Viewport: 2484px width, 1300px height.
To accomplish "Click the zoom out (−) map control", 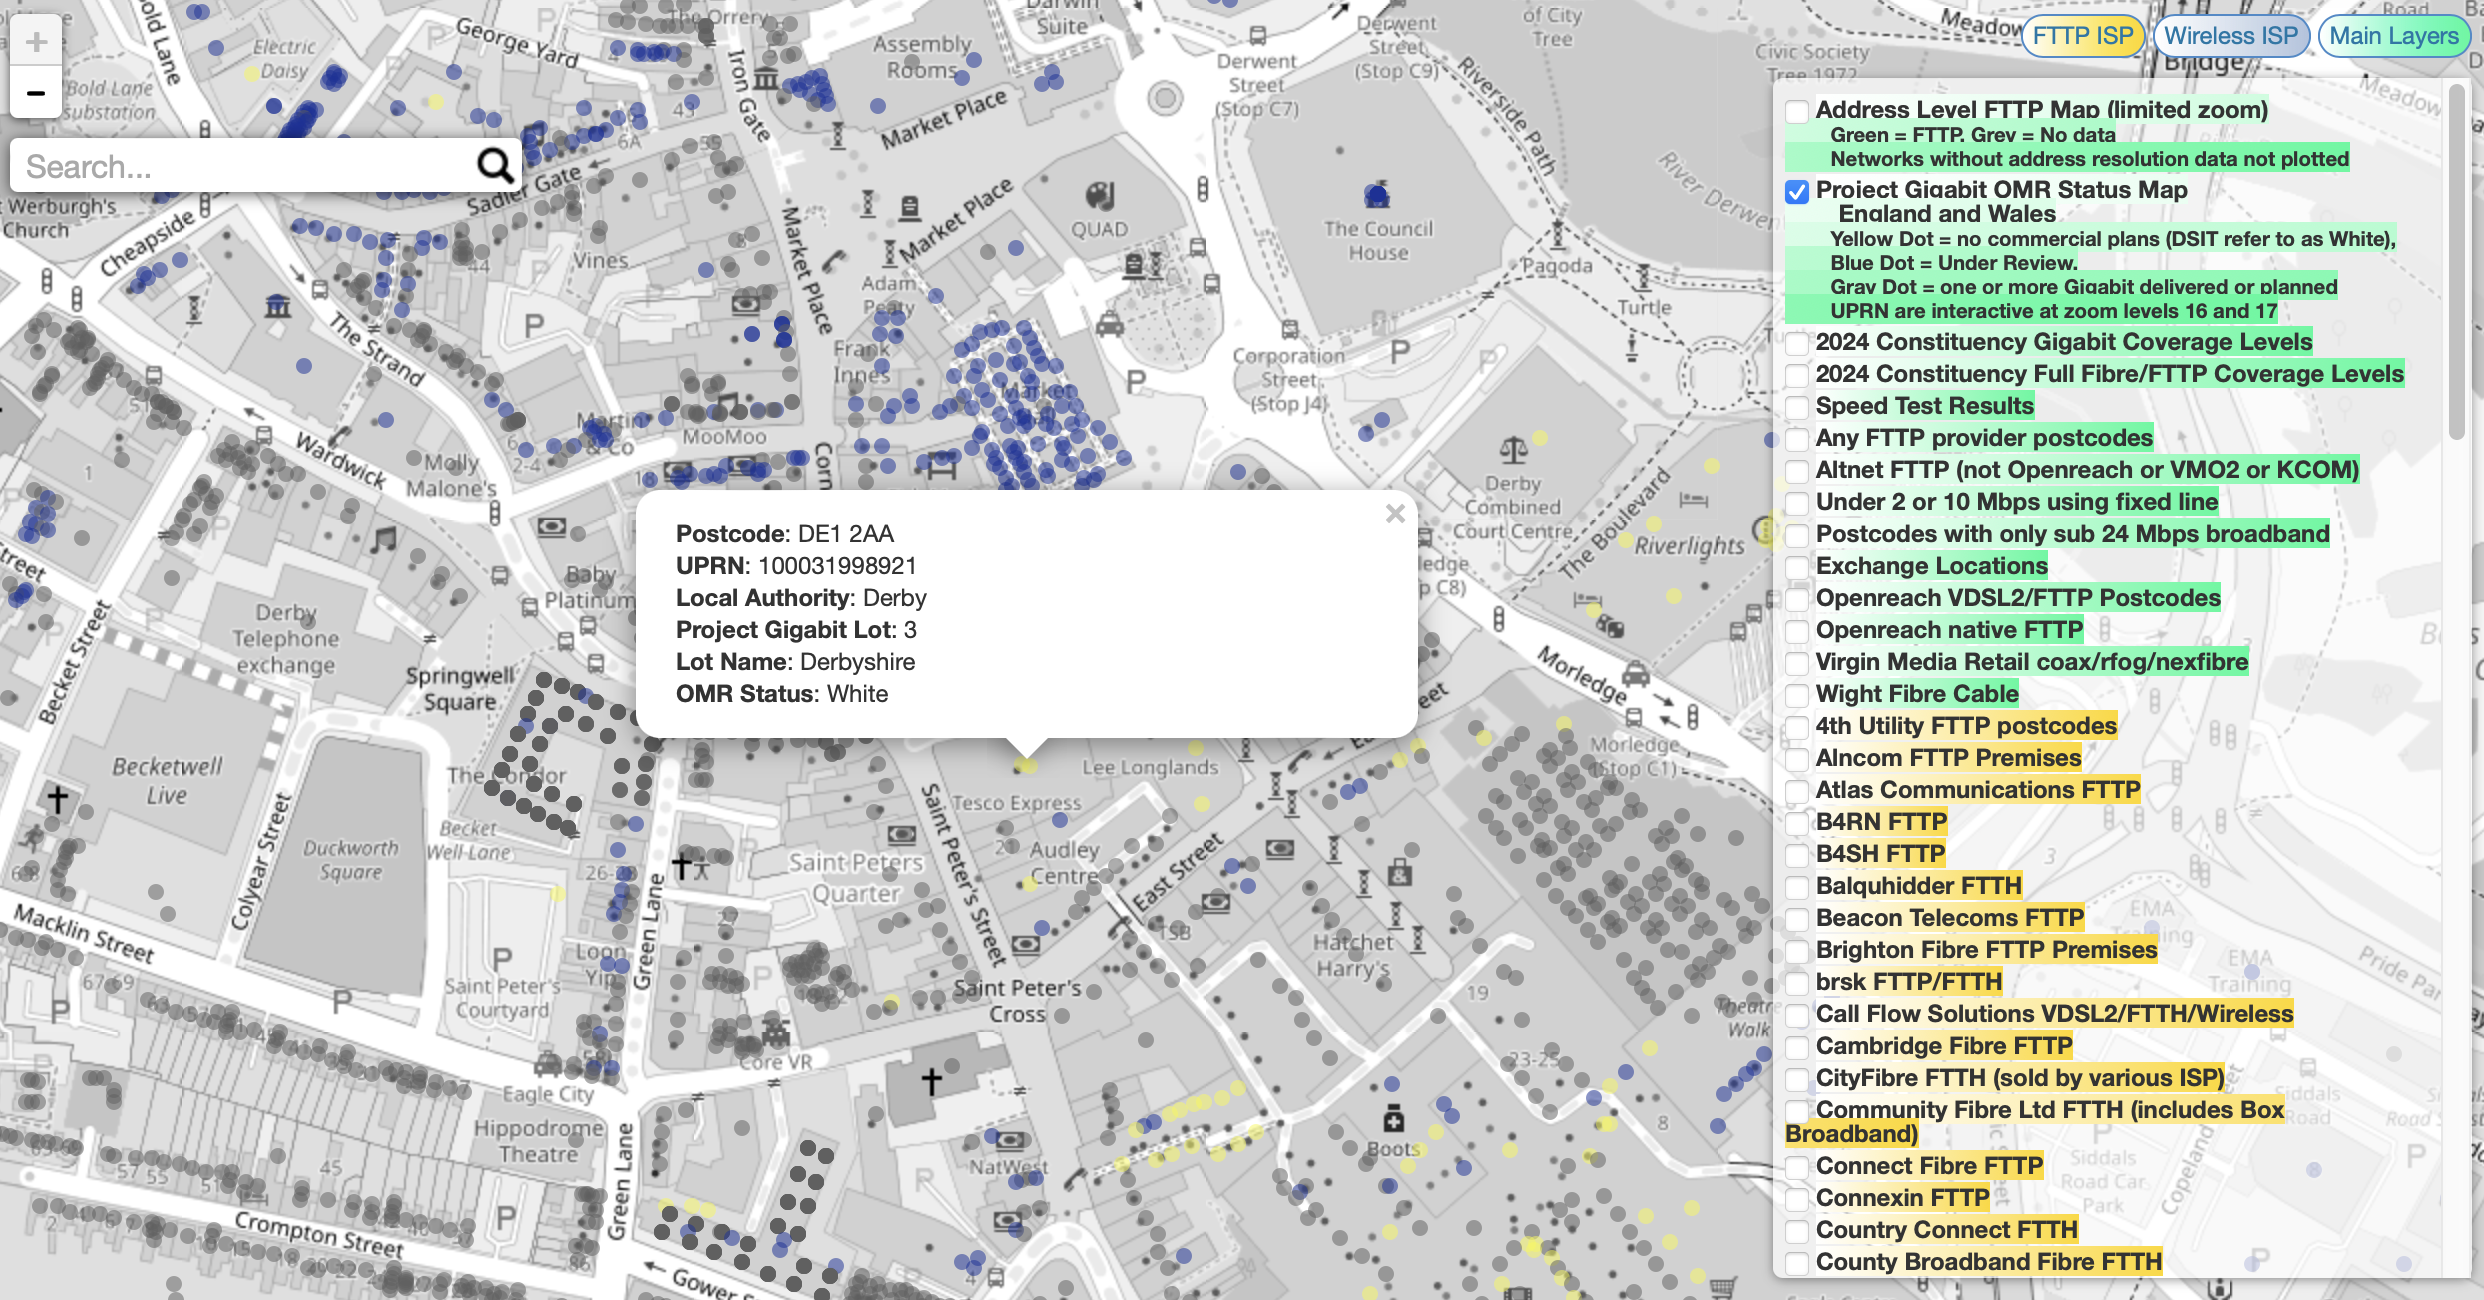I will [37, 92].
